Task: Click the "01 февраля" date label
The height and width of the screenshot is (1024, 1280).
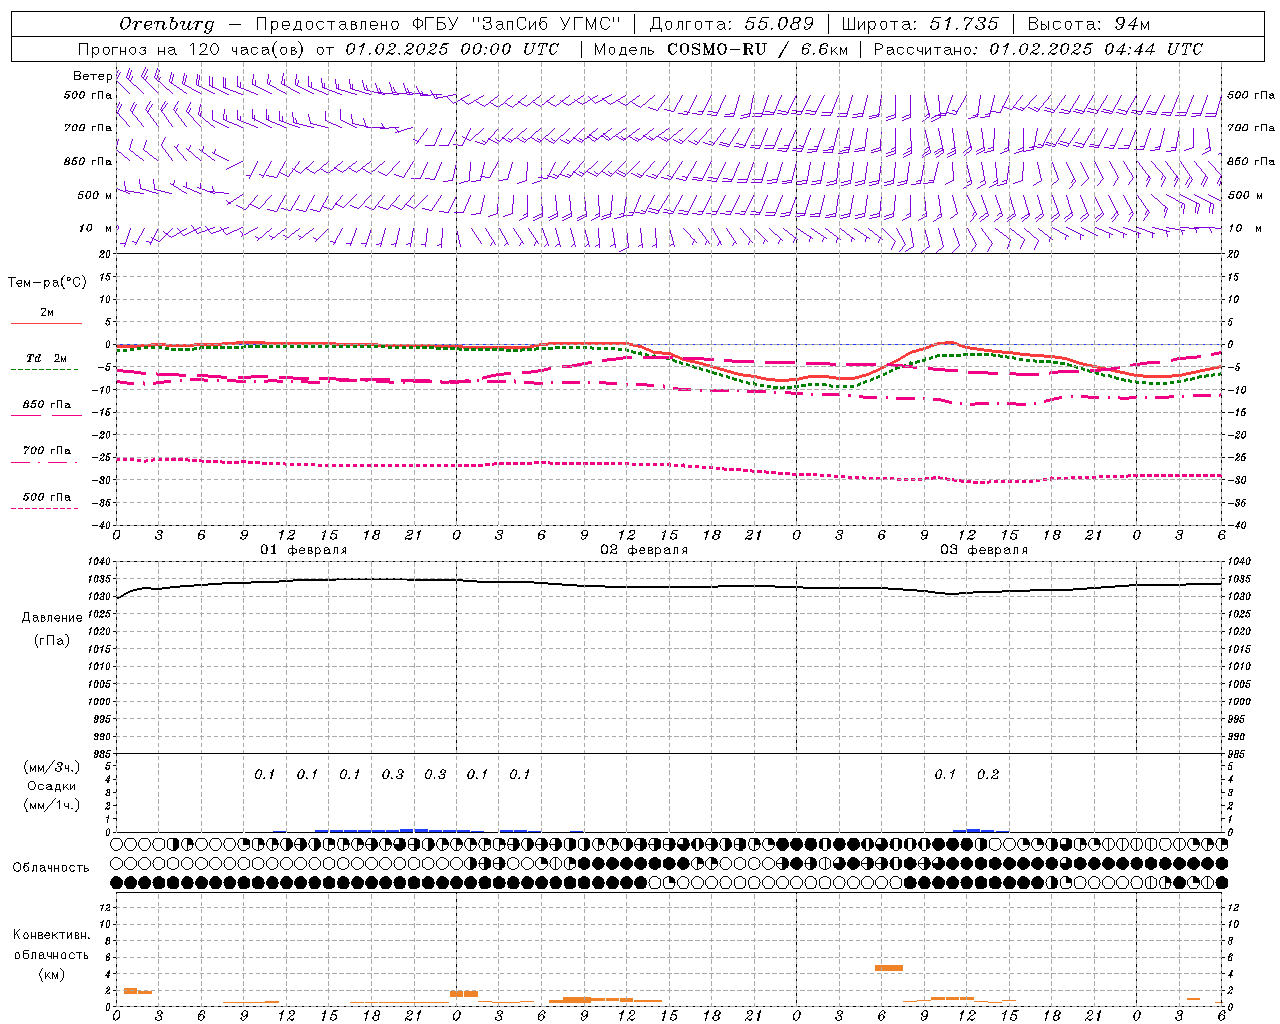Action: pyautogui.click(x=304, y=550)
